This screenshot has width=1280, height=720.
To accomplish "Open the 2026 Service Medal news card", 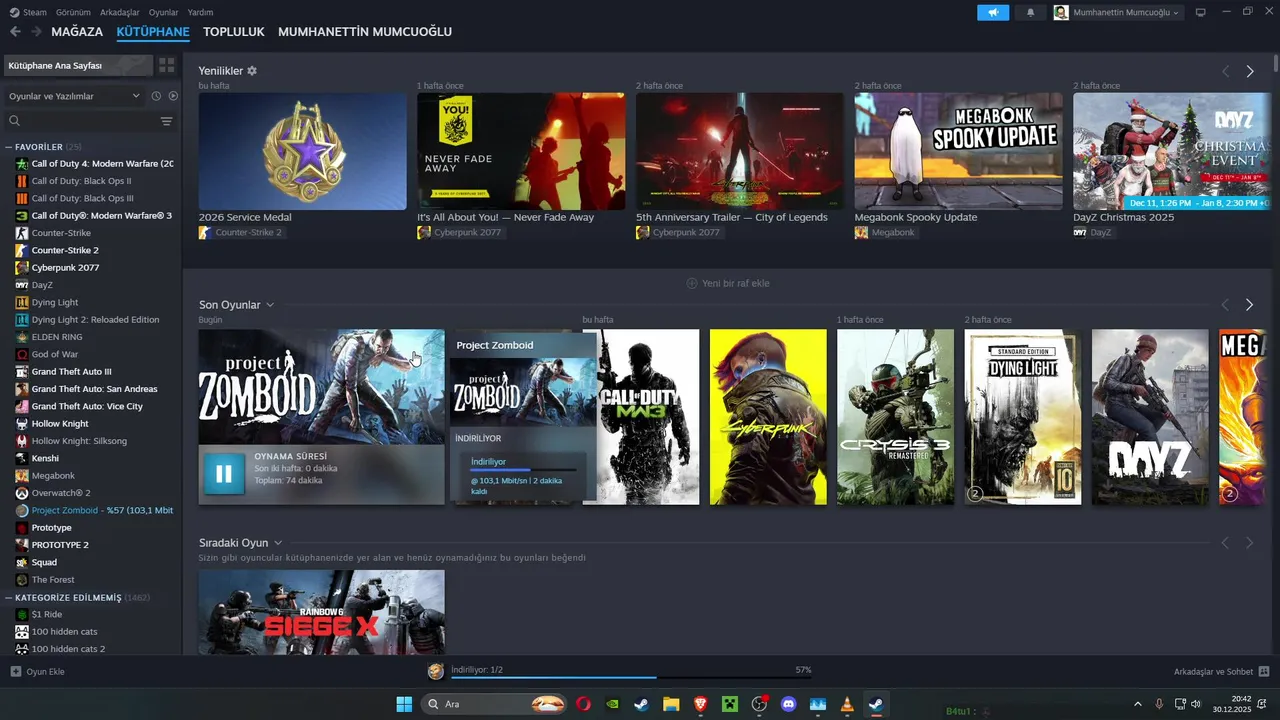I will [x=303, y=151].
